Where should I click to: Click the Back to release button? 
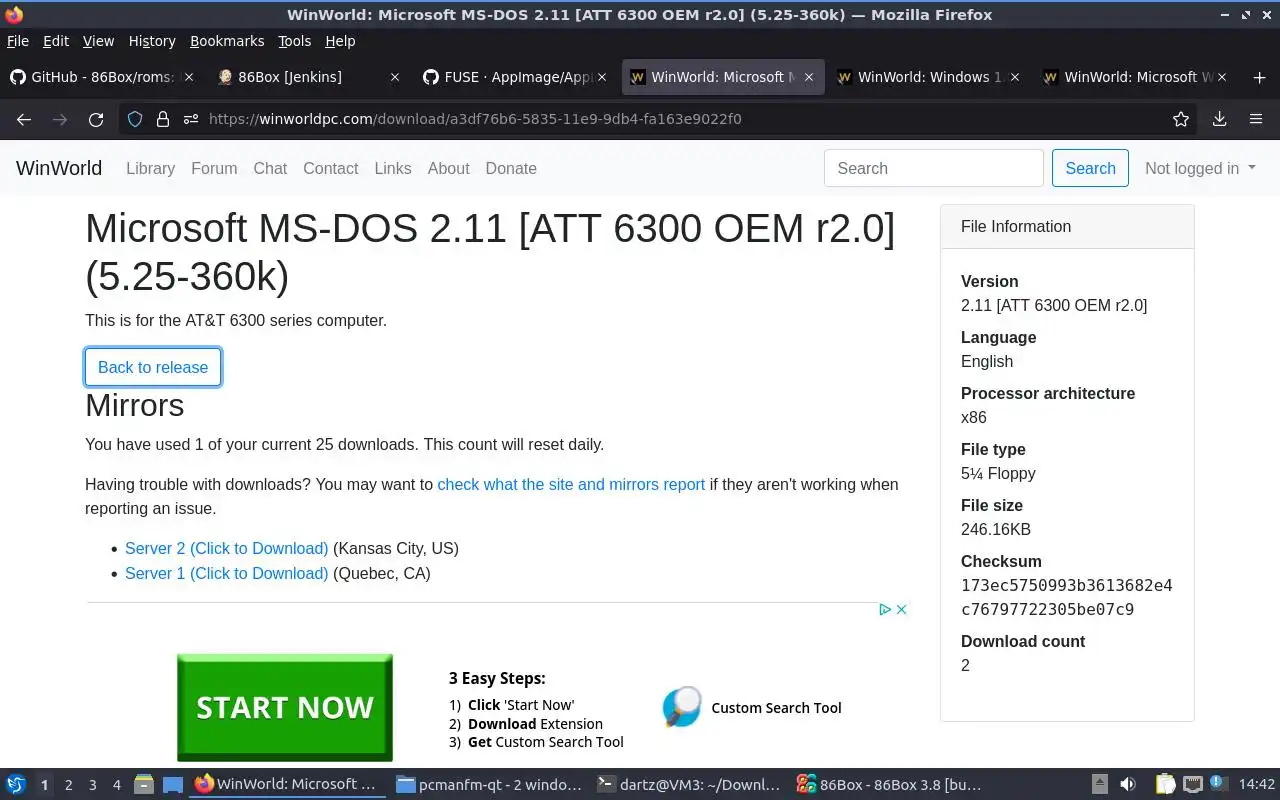click(x=153, y=367)
